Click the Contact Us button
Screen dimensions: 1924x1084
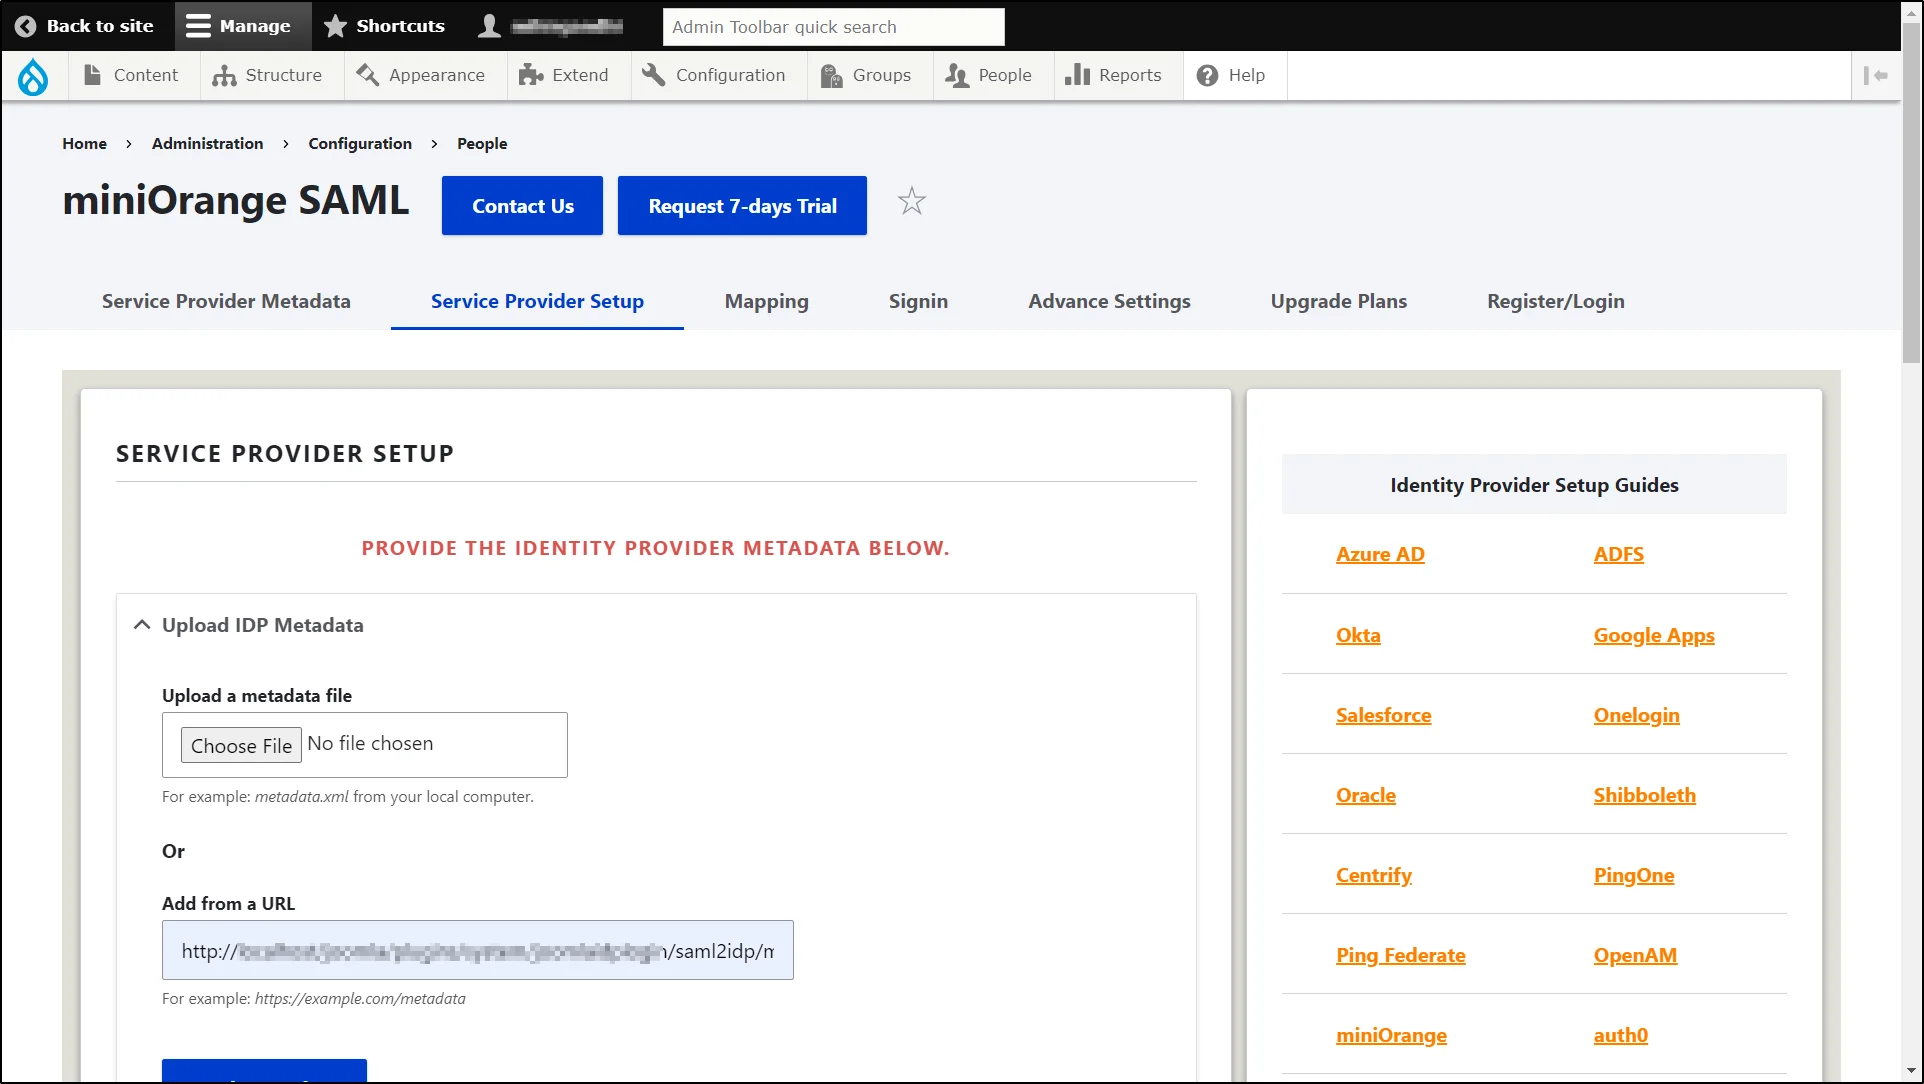click(x=522, y=205)
